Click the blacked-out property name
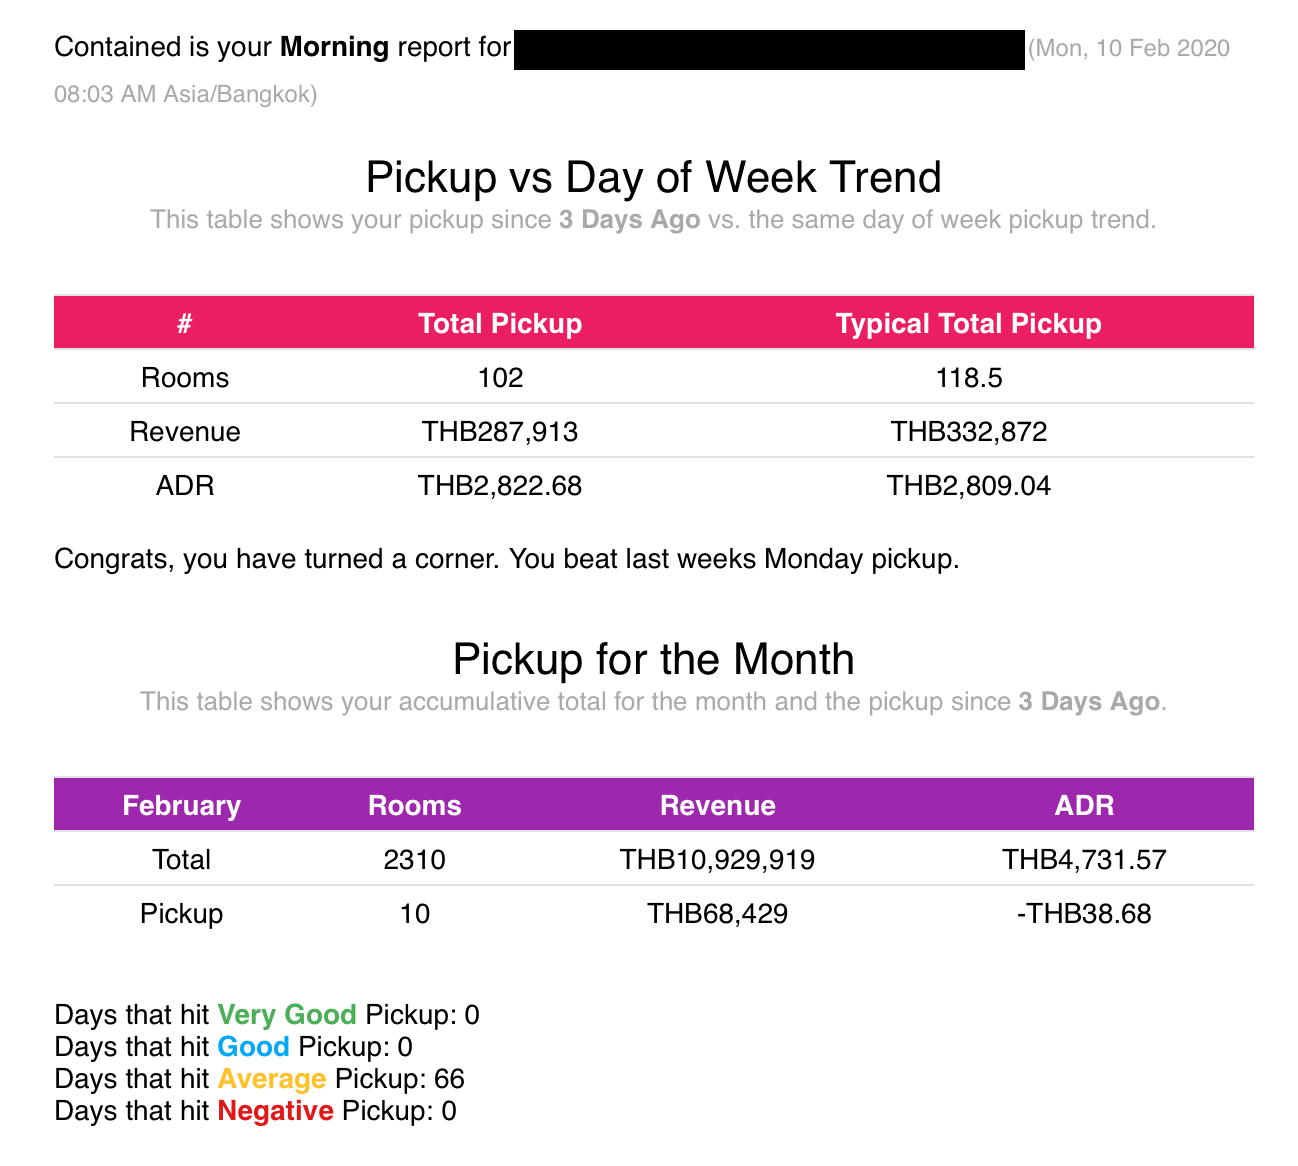 (x=770, y=49)
